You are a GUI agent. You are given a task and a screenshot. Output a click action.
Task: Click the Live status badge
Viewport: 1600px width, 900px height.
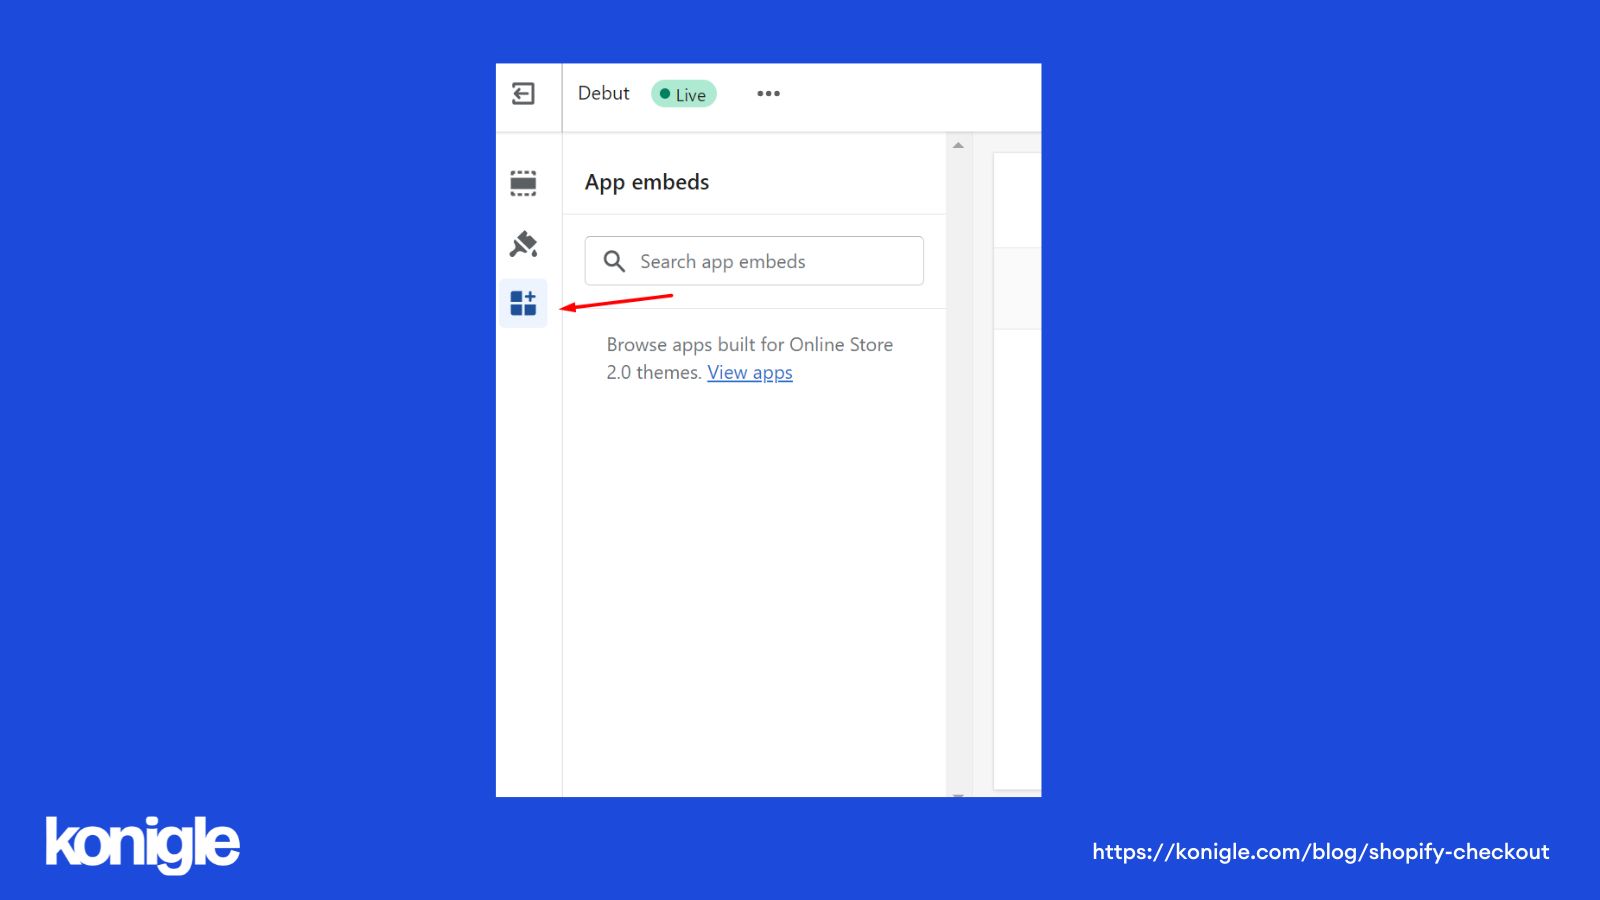click(x=684, y=94)
